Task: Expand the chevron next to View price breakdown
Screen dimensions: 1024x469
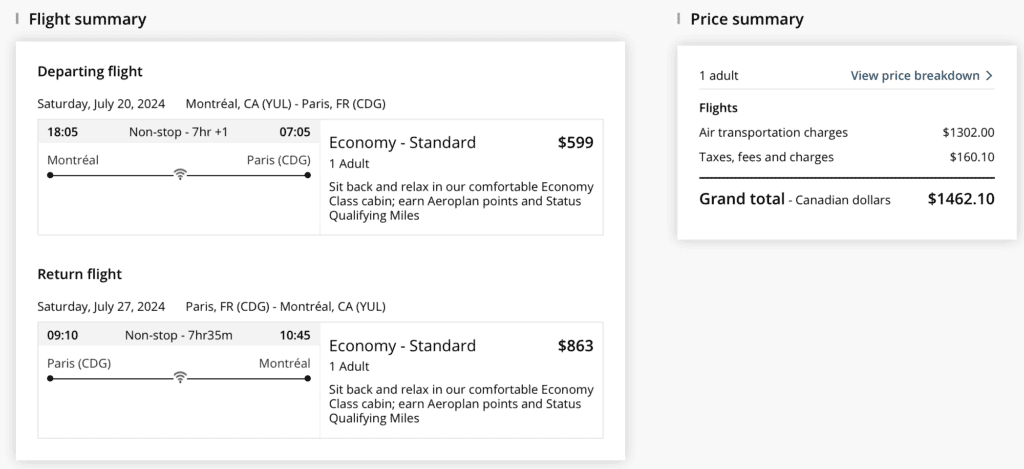Action: click(989, 75)
